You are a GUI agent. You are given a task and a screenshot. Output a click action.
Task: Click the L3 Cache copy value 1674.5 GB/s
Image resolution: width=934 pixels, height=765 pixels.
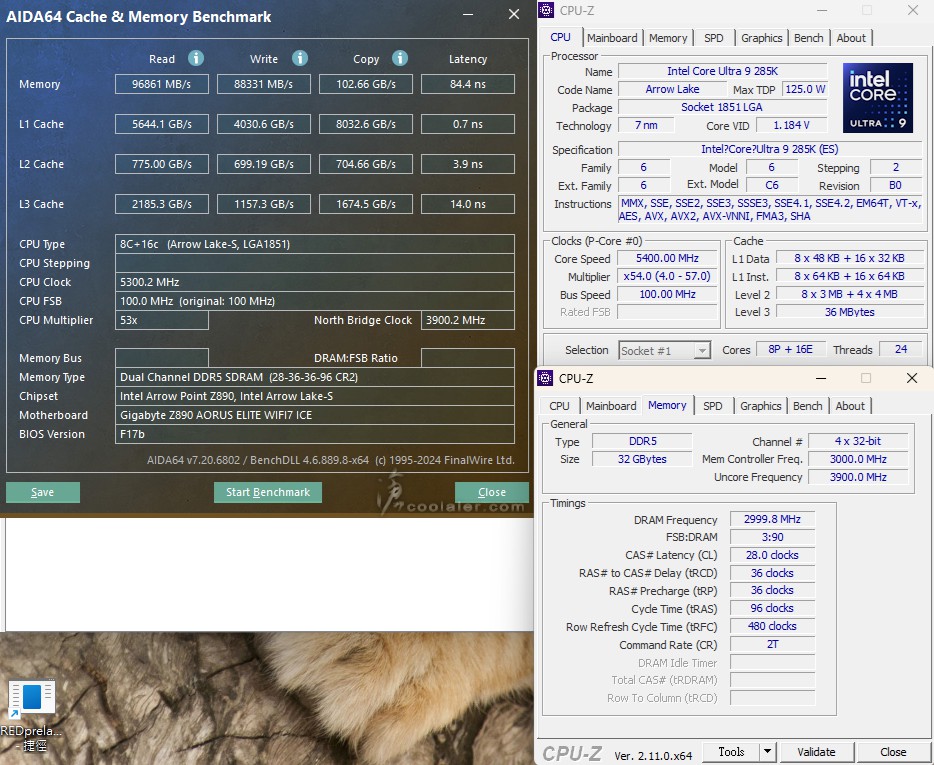(366, 204)
